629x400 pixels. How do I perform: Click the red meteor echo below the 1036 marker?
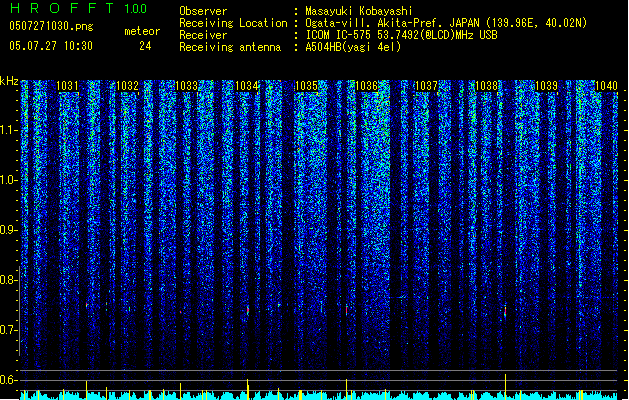pos(347,310)
